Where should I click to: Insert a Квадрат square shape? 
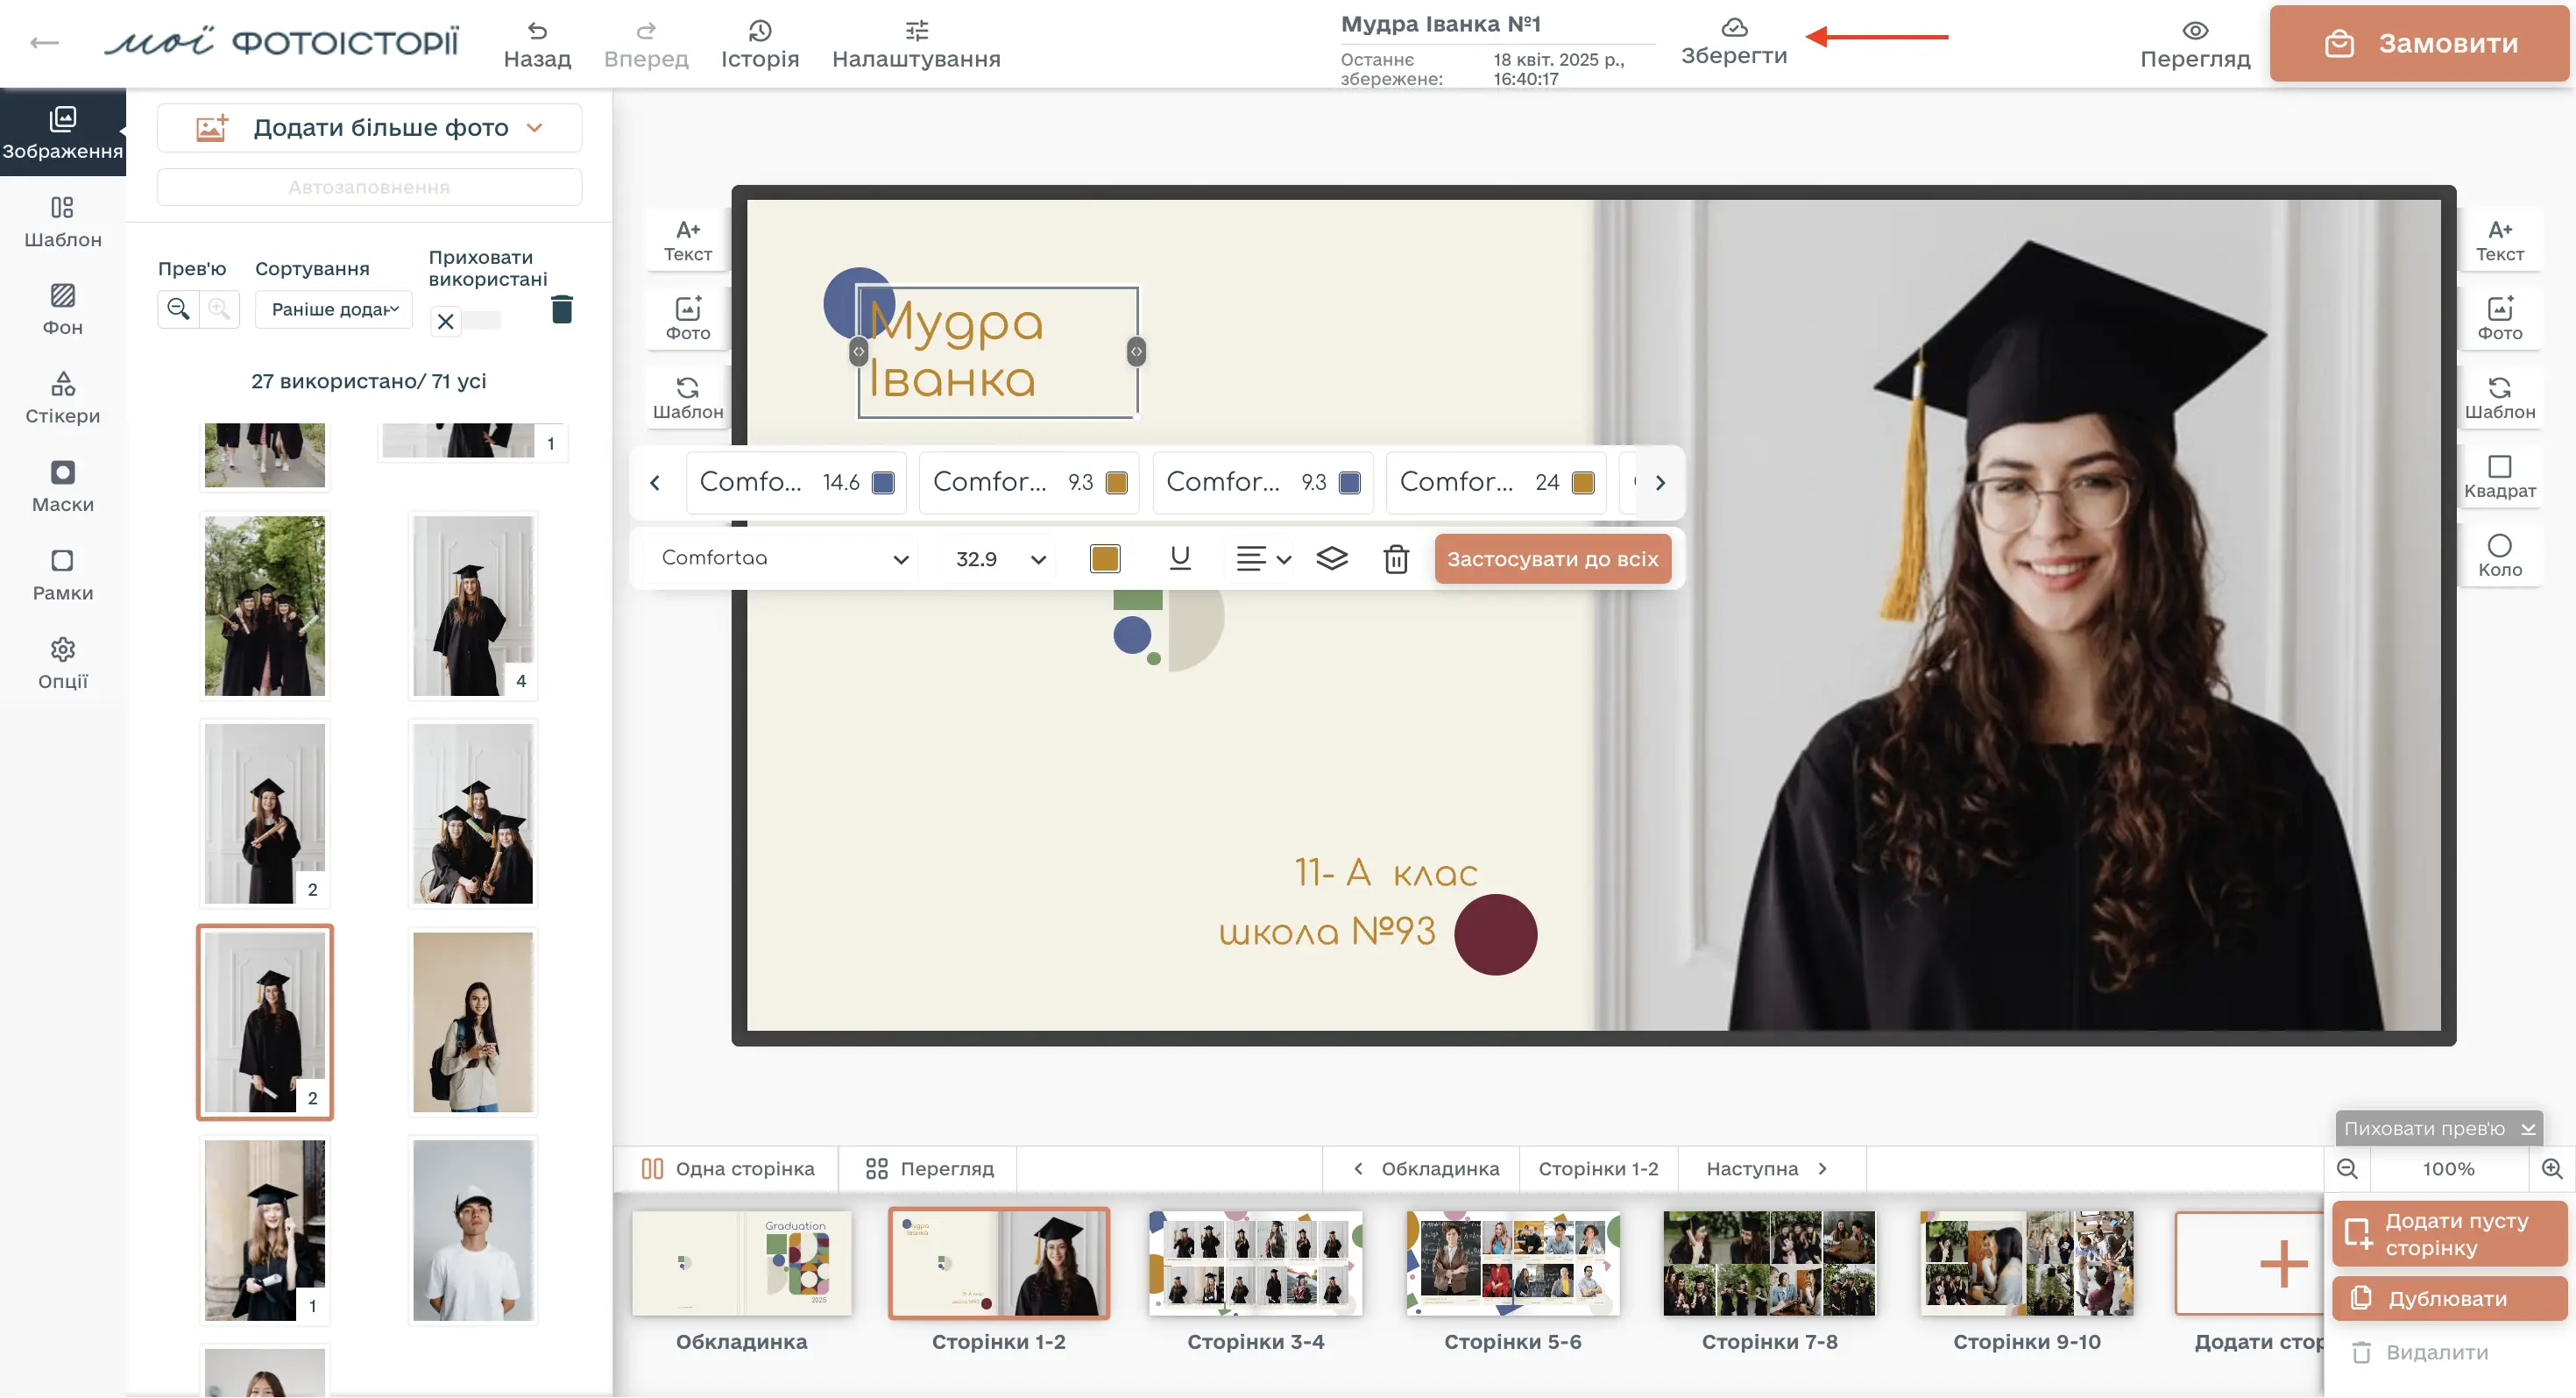pyautogui.click(x=2500, y=477)
